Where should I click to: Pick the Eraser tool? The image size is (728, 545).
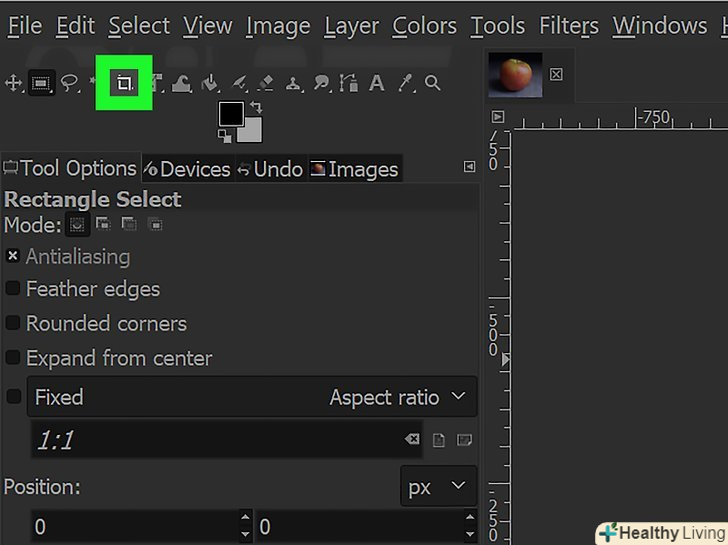[266, 84]
